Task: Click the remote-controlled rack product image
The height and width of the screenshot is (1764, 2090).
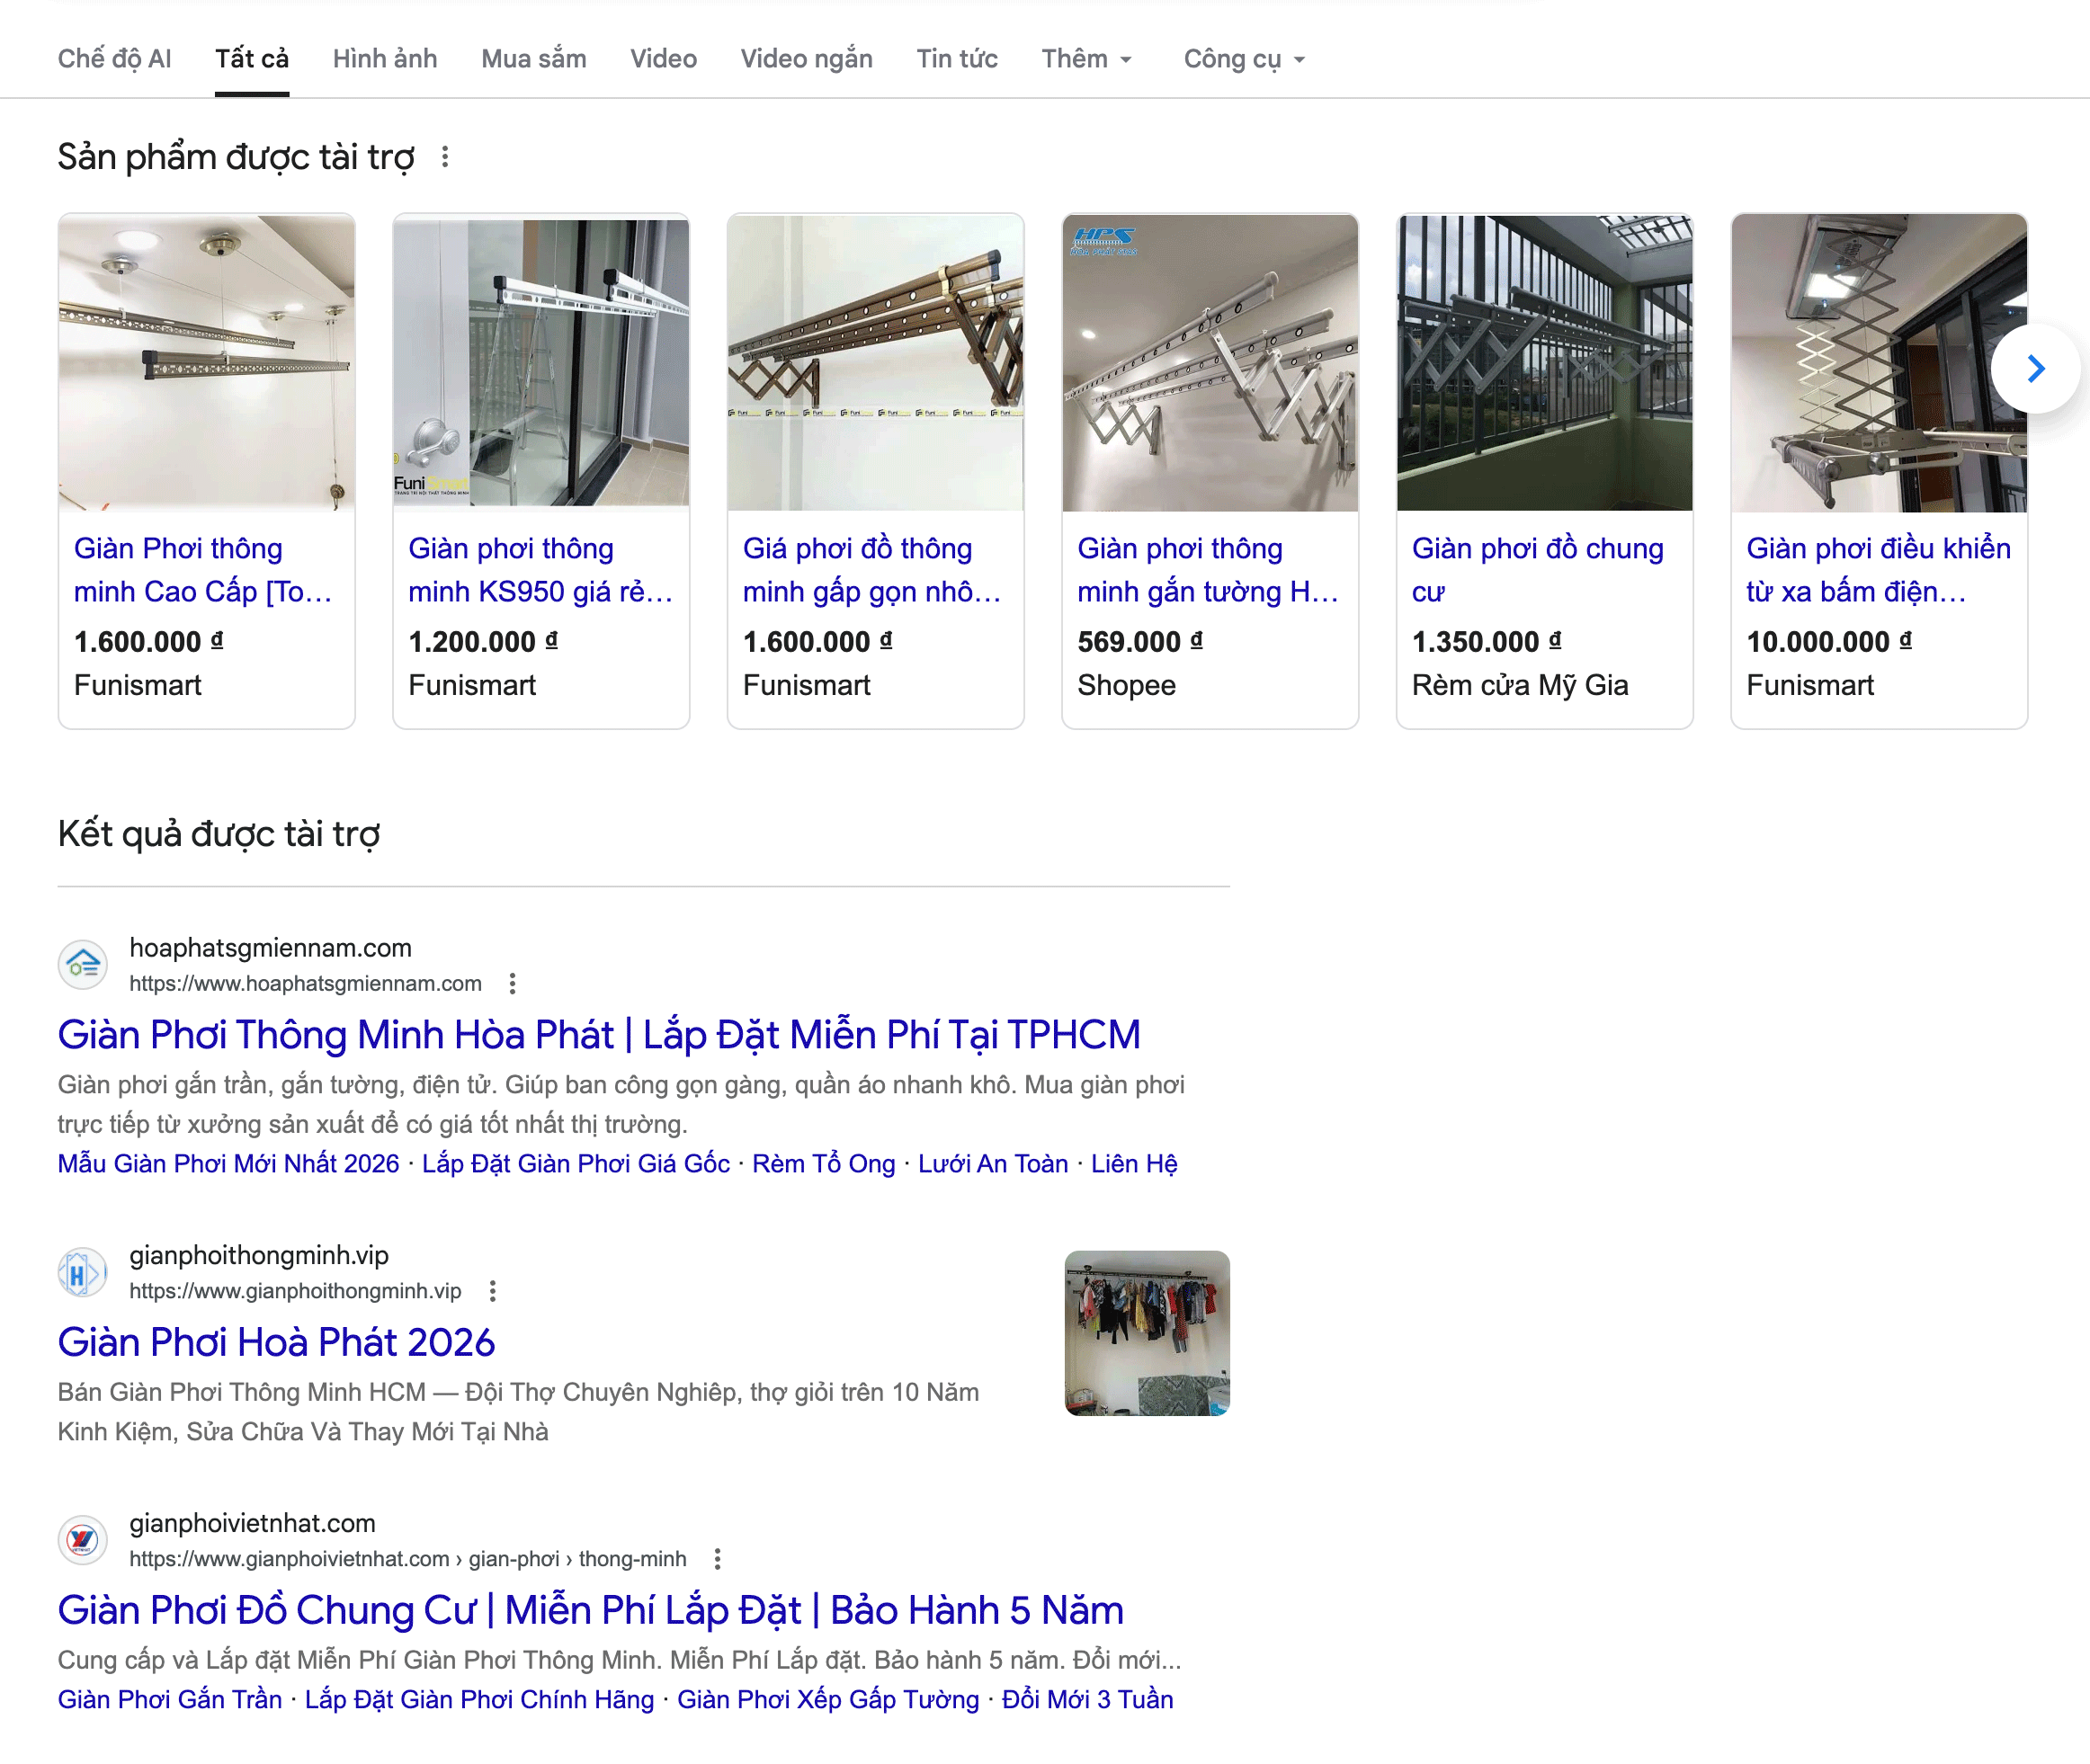Action: coord(1879,363)
